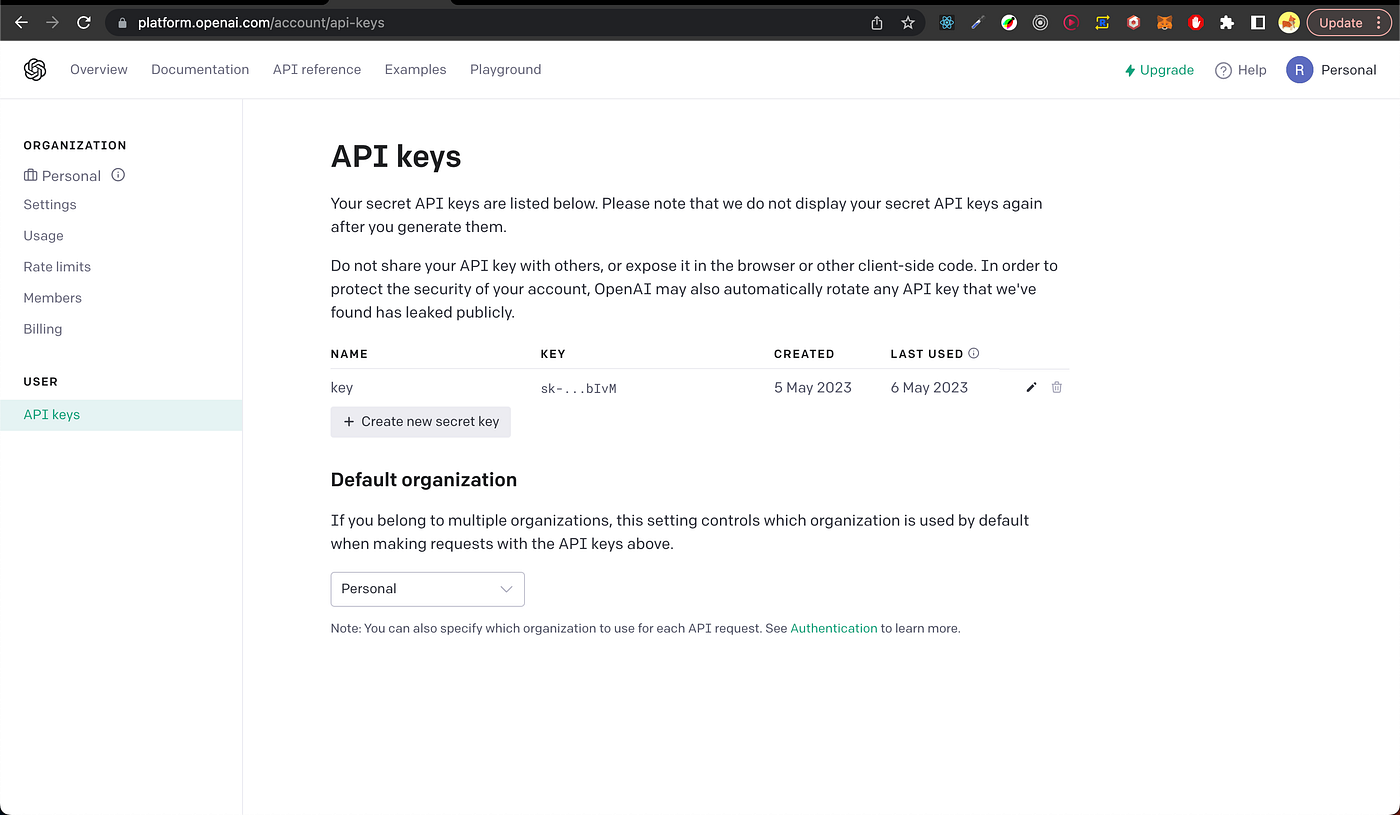Click the NAME column header
This screenshot has height=815, width=1400.
tap(349, 354)
